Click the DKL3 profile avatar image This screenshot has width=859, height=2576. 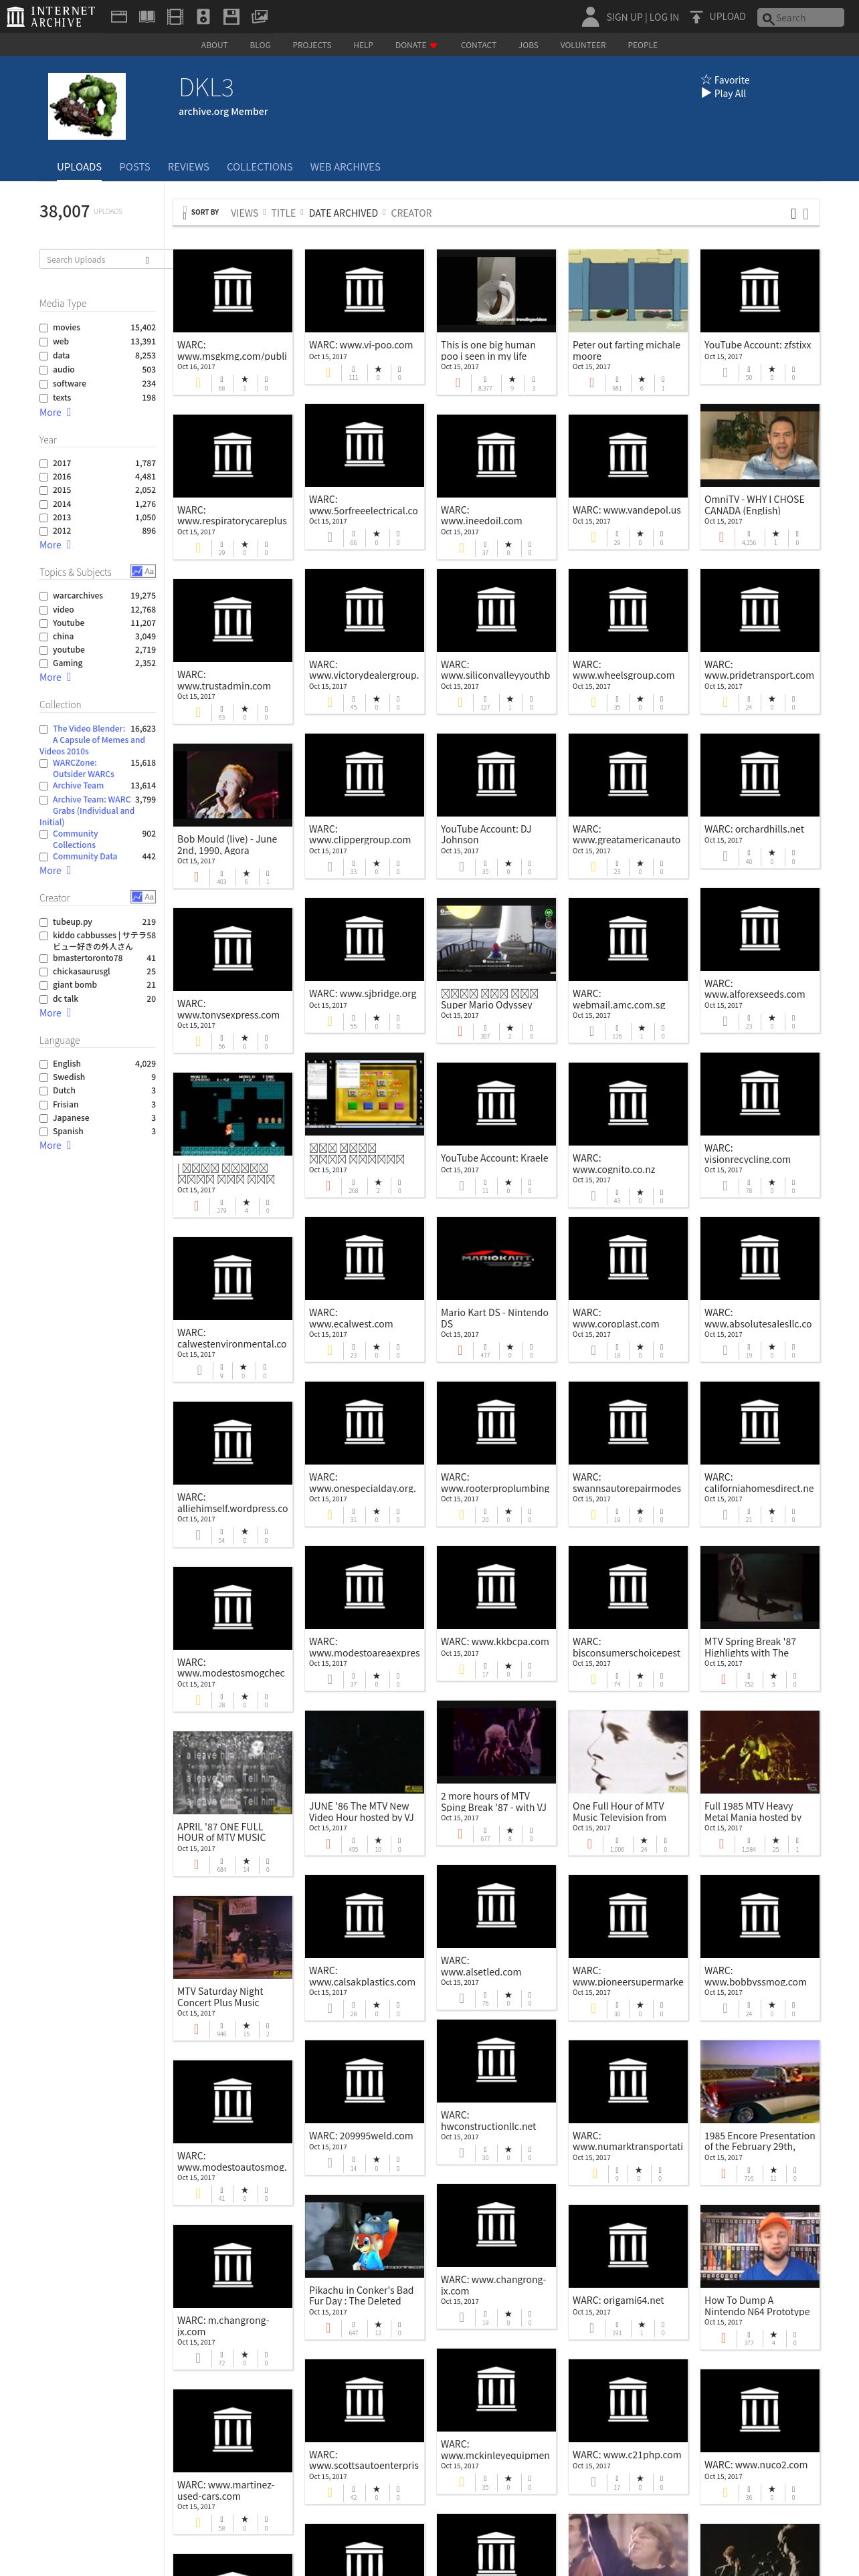(87, 107)
